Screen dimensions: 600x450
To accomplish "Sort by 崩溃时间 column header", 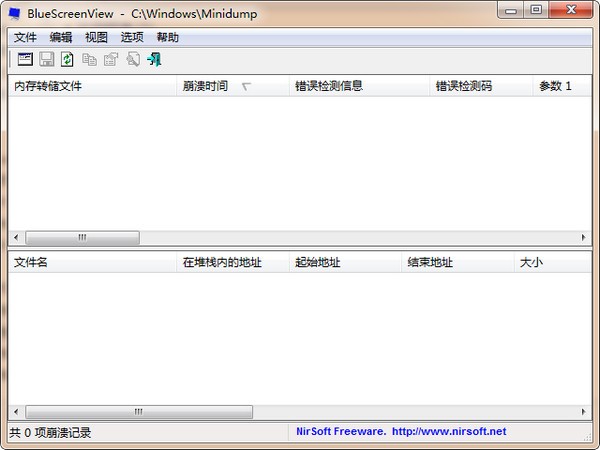I will point(233,86).
